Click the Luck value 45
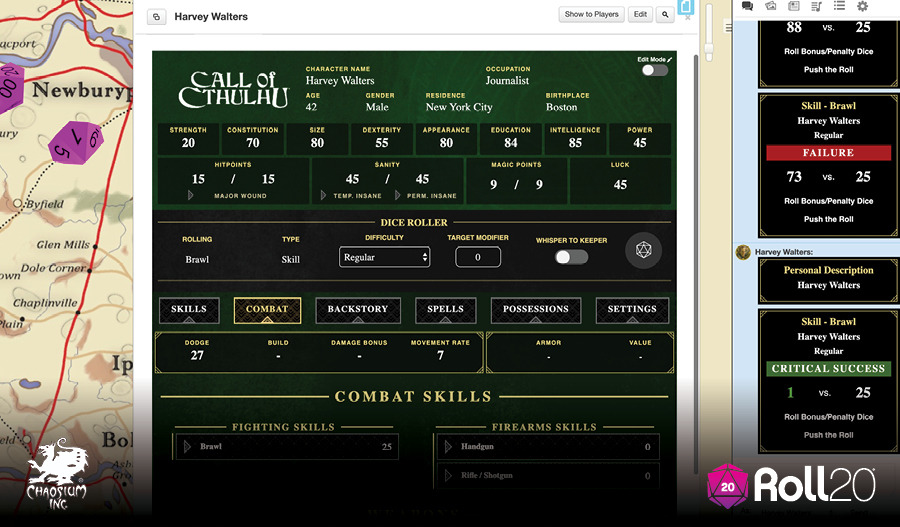This screenshot has width=900, height=527. coord(620,185)
